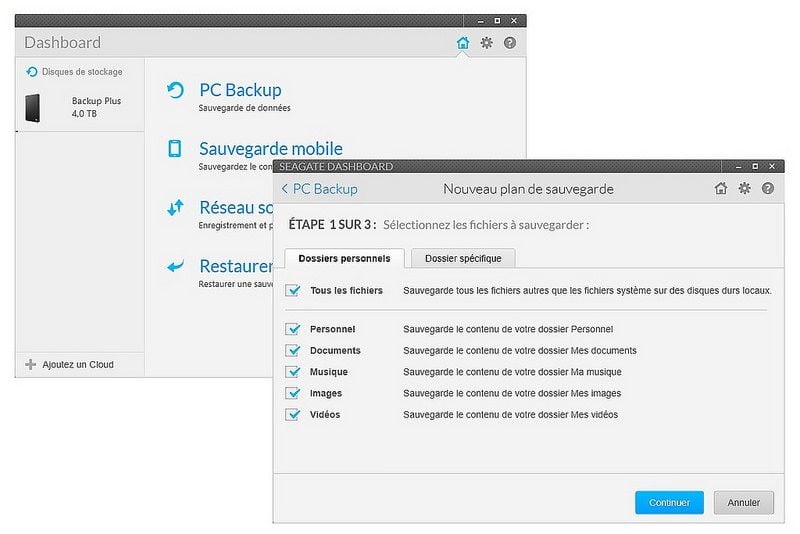Viewport: 800px width, 534px height.
Task: Click the ÉTAPE 1 SUR 3 label
Action: pos(332,225)
